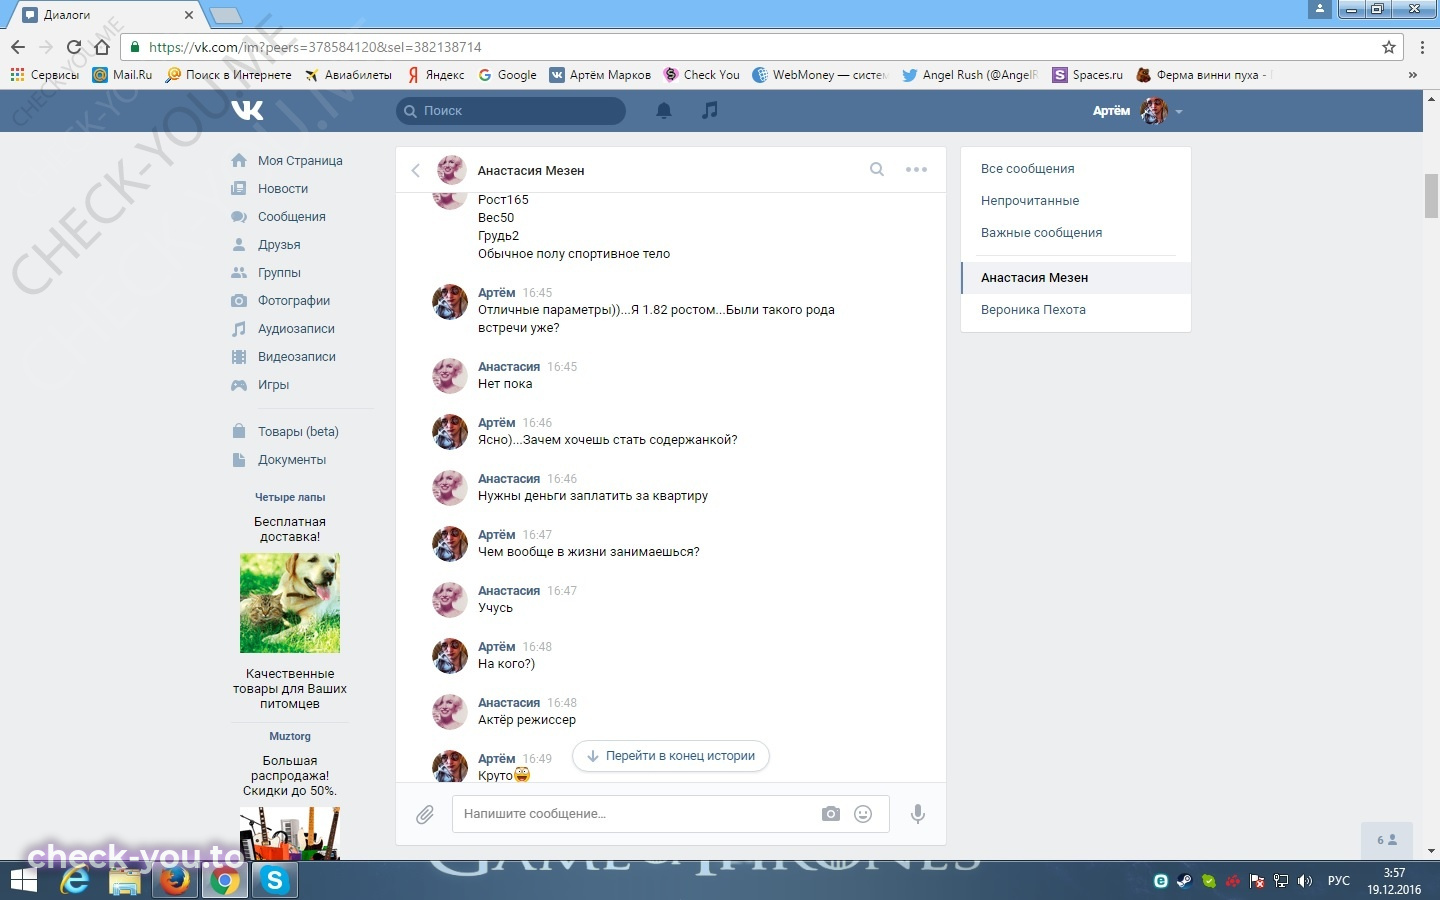Click the page vertical scrollbar thumb
This screenshot has height=900, width=1440.
point(1431,195)
